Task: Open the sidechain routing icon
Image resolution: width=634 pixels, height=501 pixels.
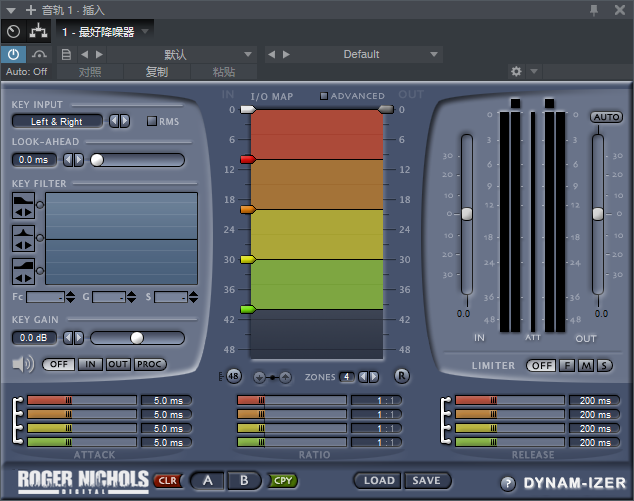Action: point(38,31)
